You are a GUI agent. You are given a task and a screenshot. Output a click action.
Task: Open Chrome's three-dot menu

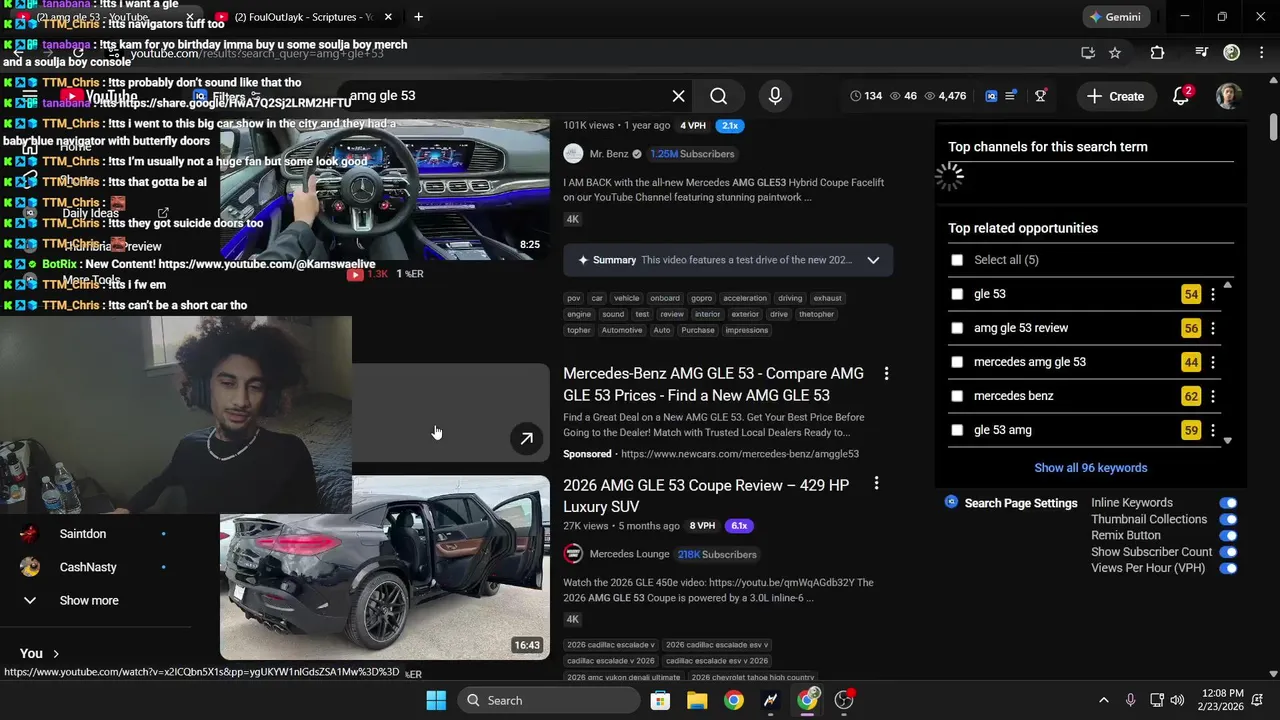pyautogui.click(x=1261, y=53)
